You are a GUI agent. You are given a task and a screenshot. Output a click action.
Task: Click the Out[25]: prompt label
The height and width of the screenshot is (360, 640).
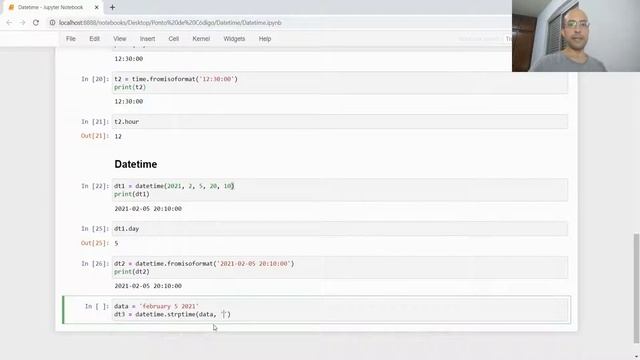click(95, 243)
